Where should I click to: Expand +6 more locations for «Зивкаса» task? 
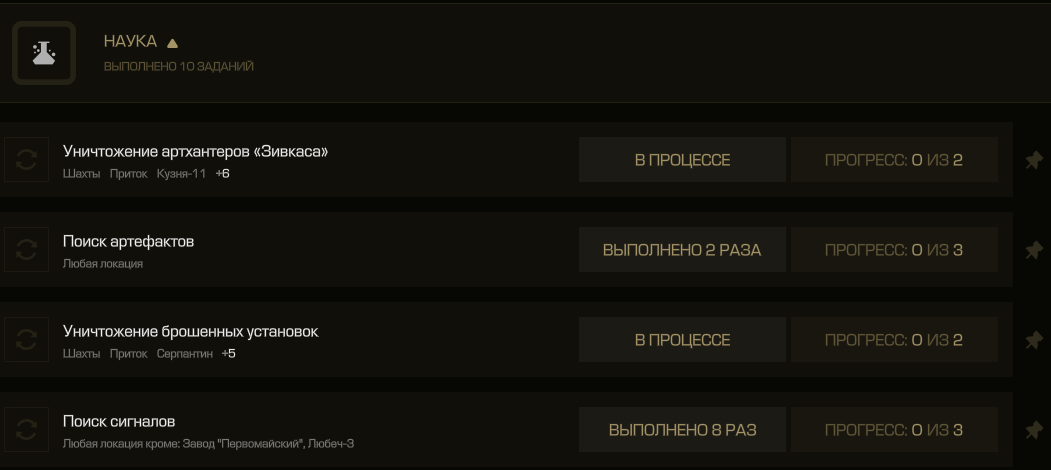tap(223, 174)
